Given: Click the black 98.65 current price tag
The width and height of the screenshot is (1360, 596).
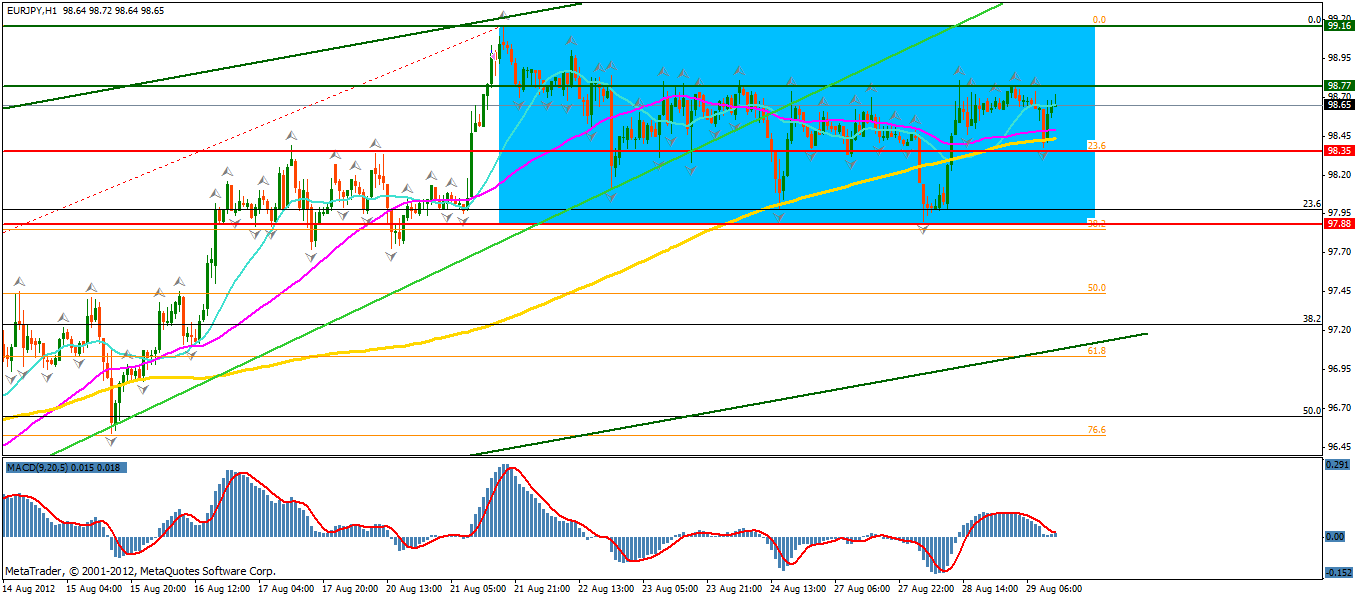Looking at the screenshot, I should pos(1339,104).
